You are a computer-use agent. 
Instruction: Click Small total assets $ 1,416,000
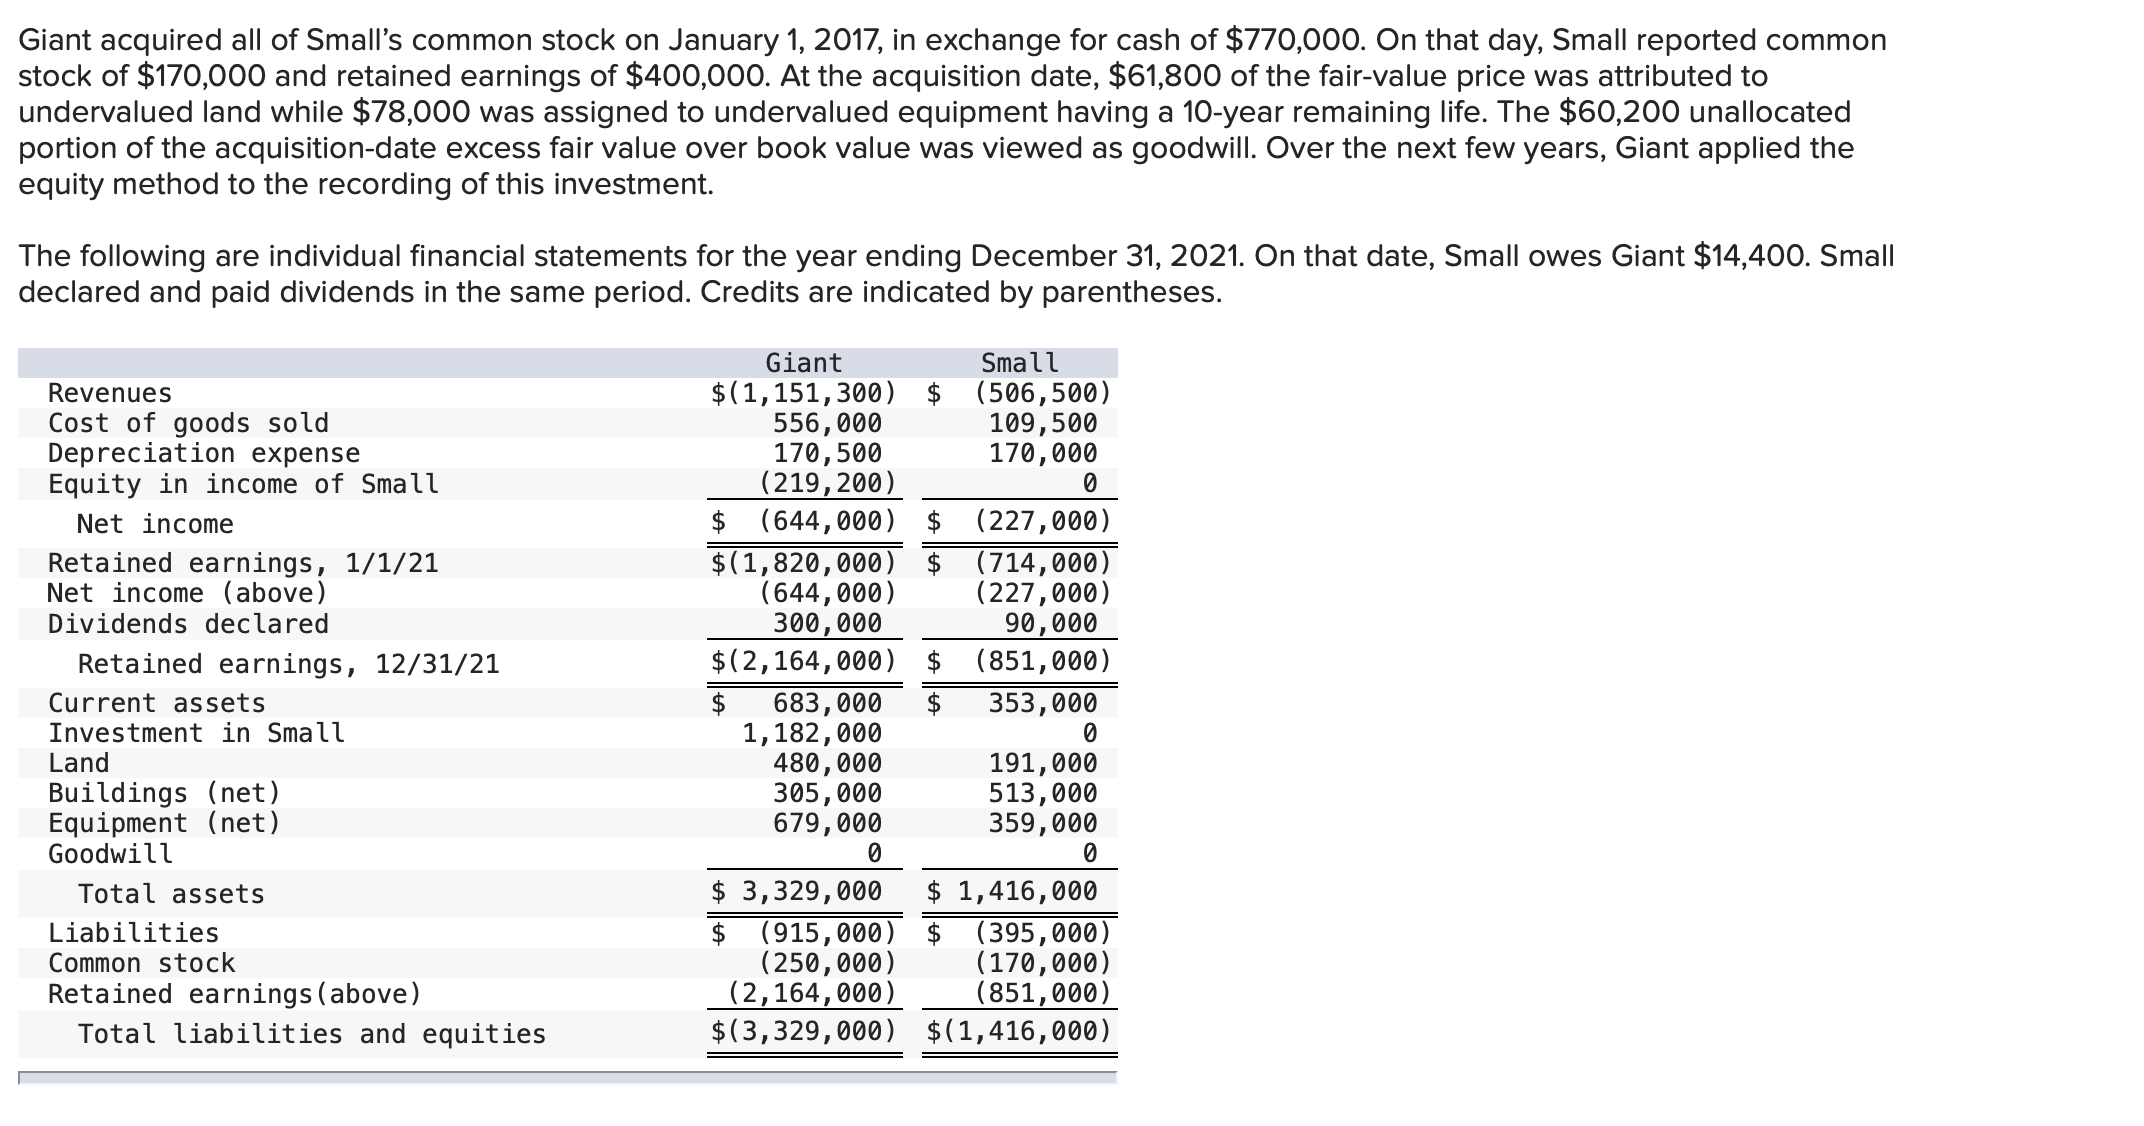point(1012,891)
